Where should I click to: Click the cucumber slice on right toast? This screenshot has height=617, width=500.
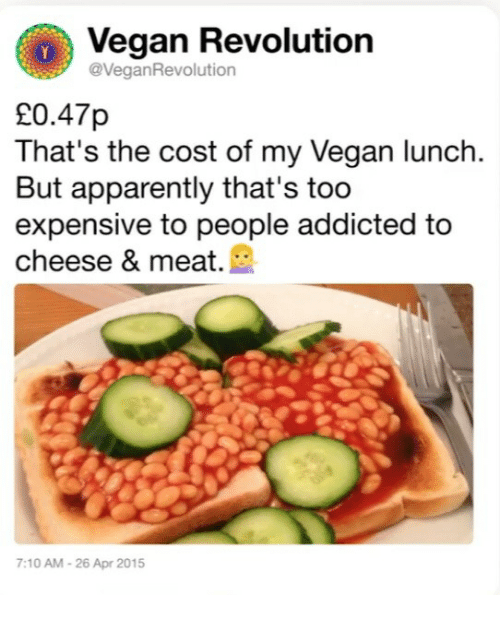[x=313, y=471]
